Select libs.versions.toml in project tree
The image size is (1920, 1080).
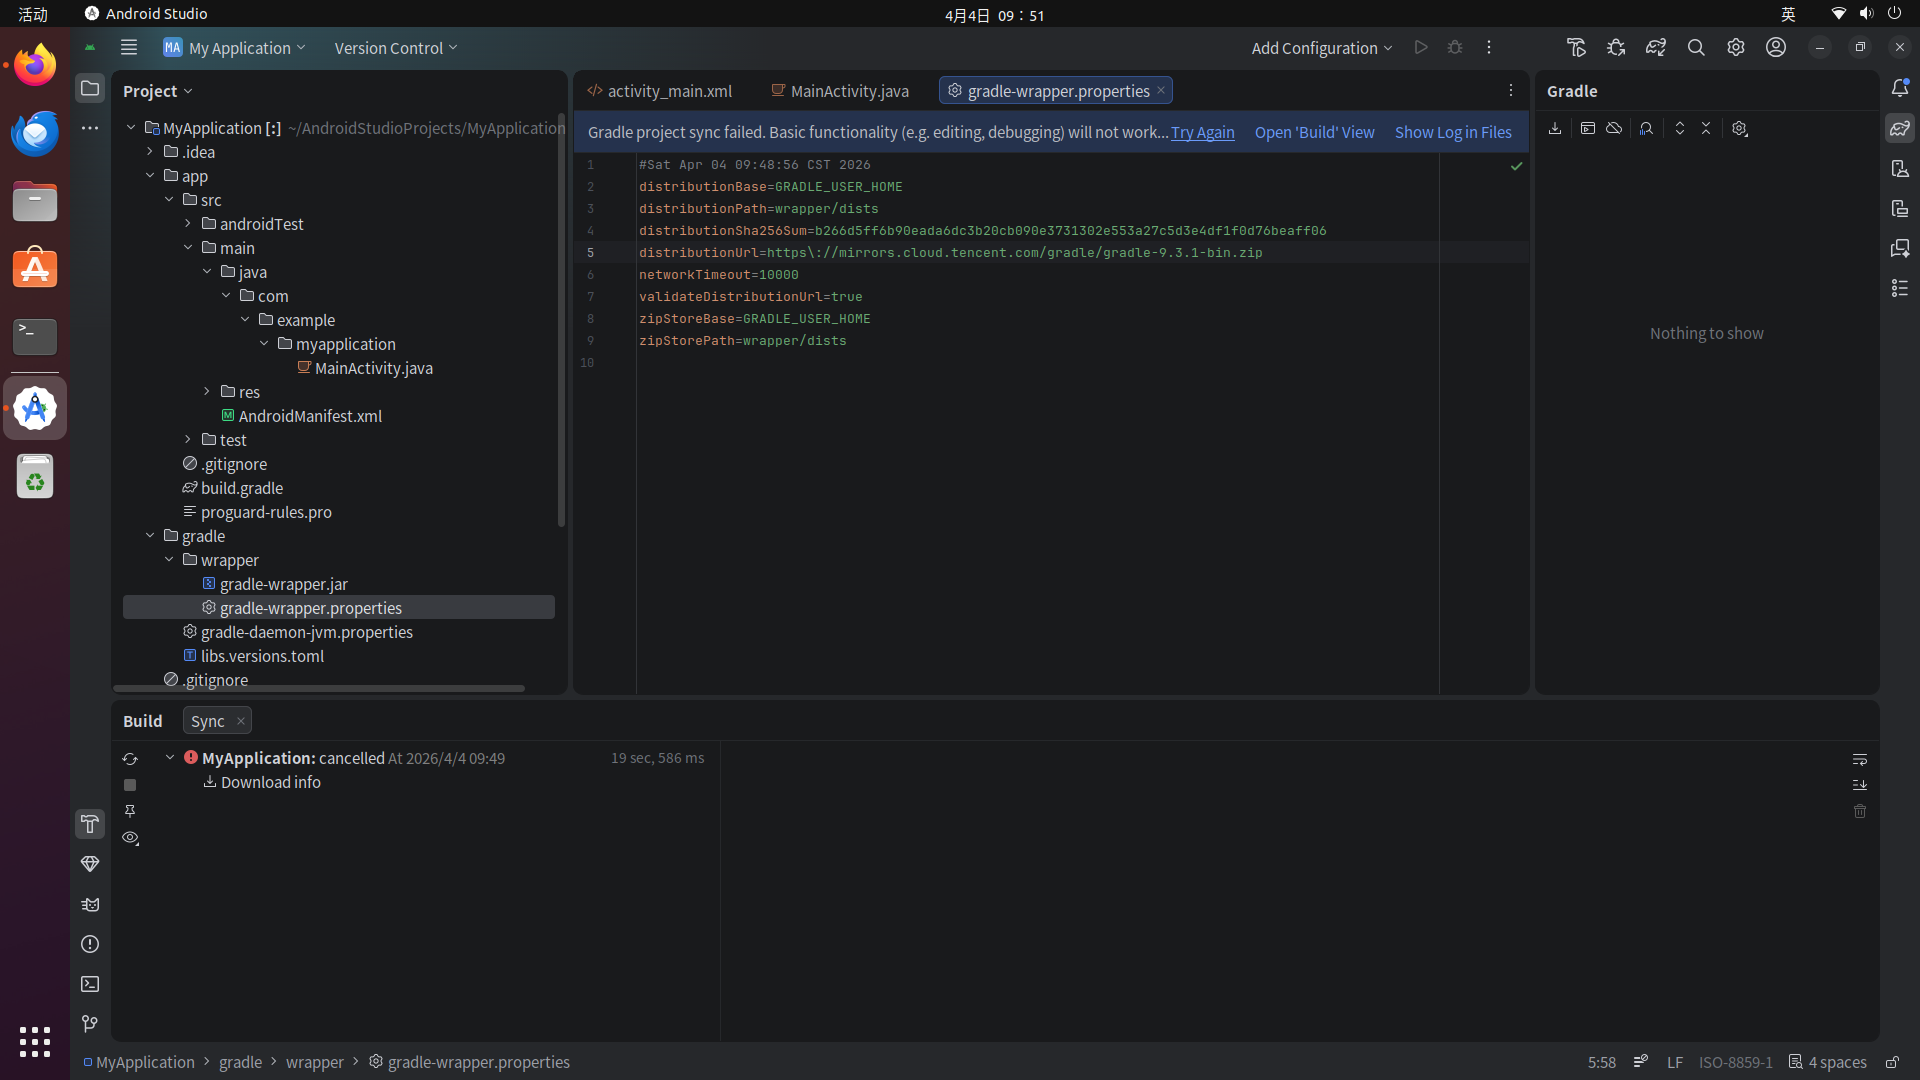(x=262, y=656)
